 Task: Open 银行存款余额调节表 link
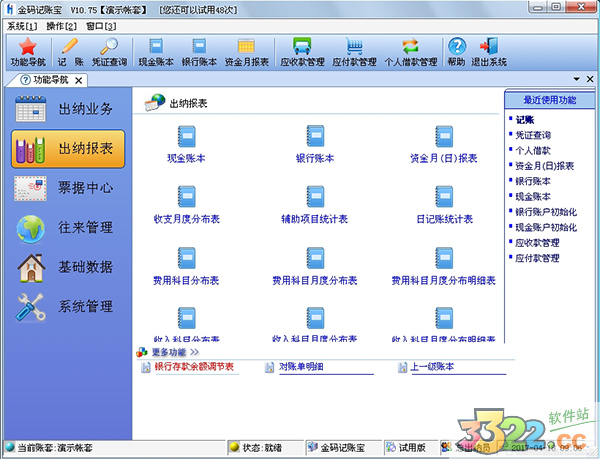[x=194, y=367]
